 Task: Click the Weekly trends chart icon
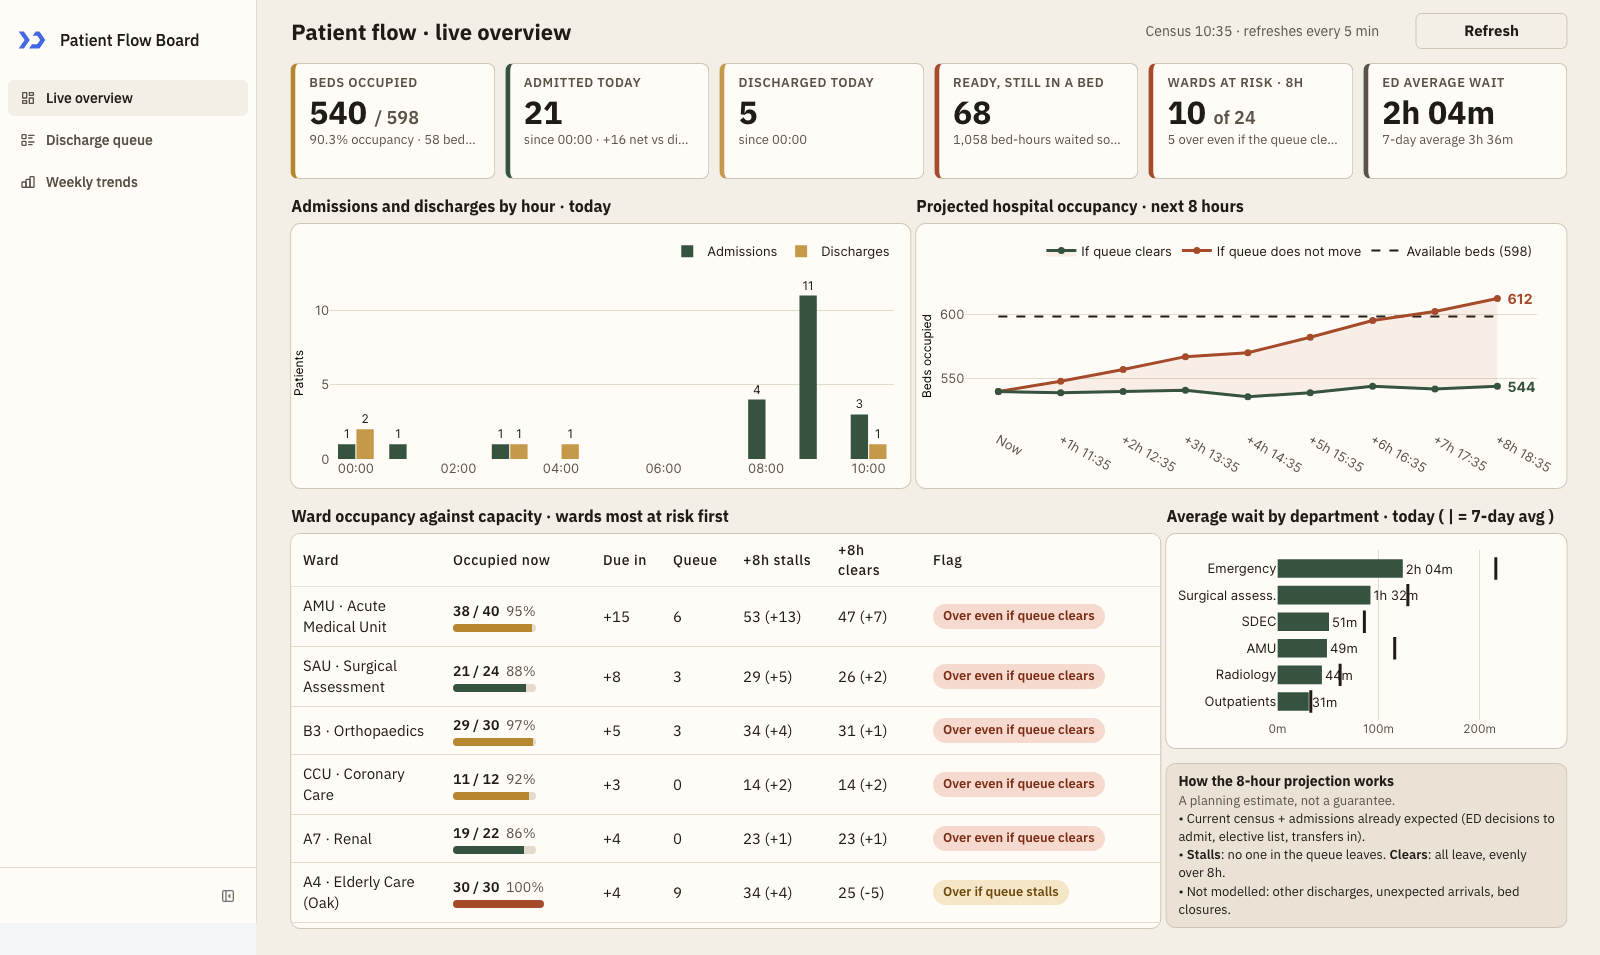(x=28, y=182)
